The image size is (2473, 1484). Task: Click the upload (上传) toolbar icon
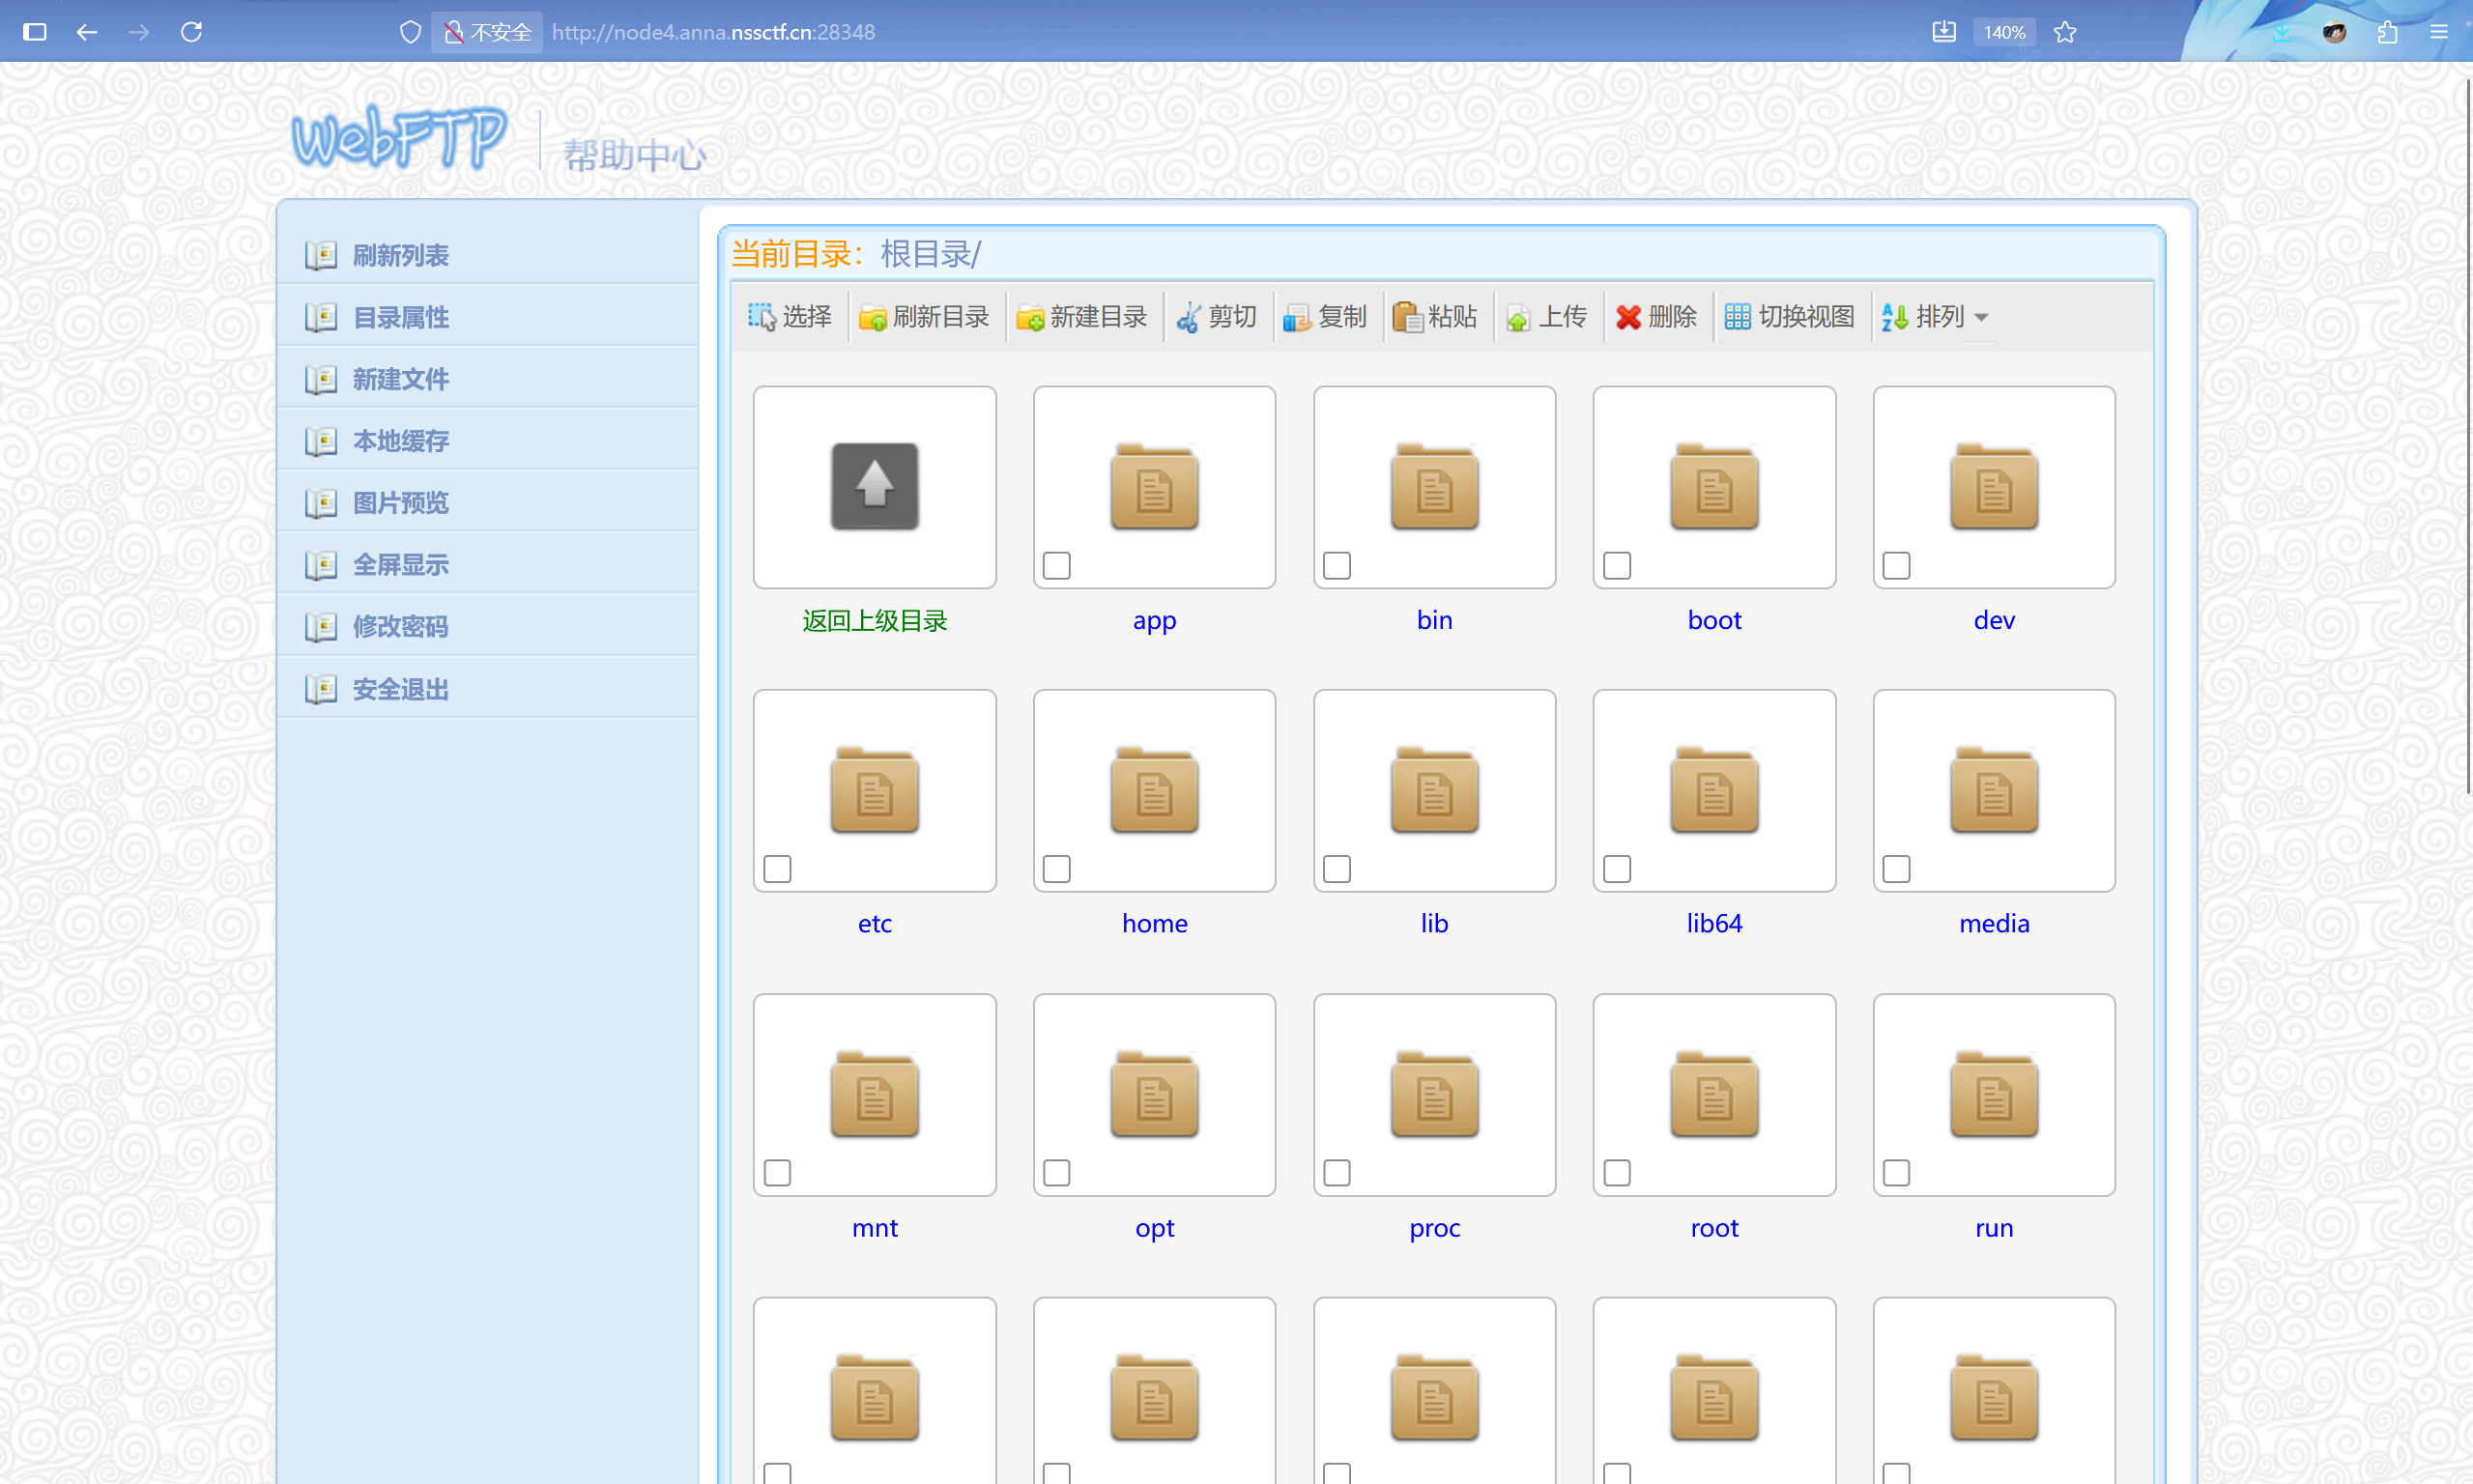pos(1518,318)
